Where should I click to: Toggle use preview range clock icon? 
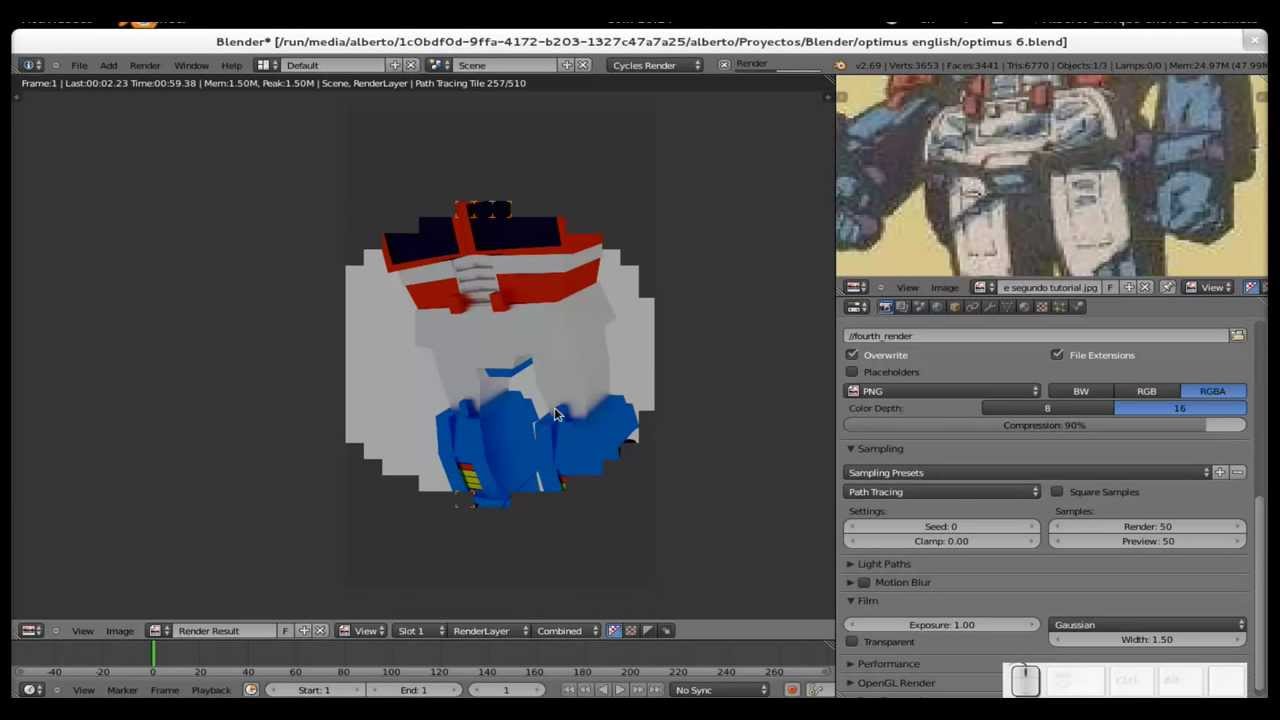(251, 690)
